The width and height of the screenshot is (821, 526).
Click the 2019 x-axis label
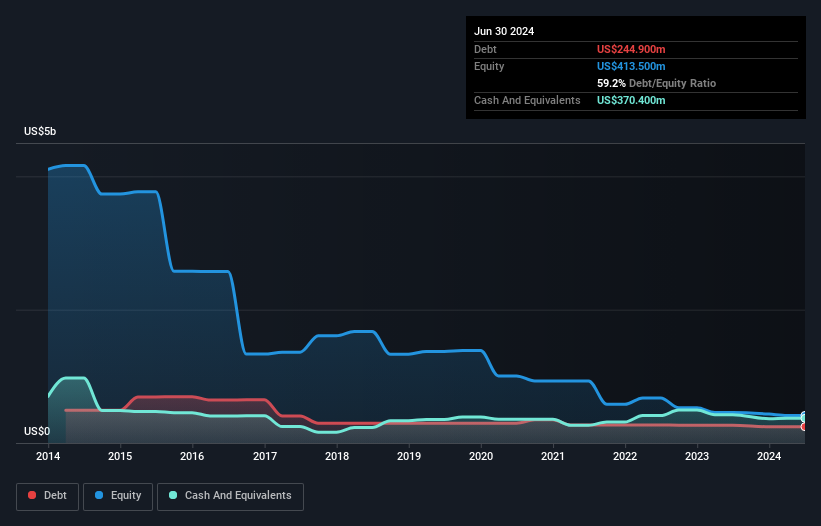tap(409, 456)
